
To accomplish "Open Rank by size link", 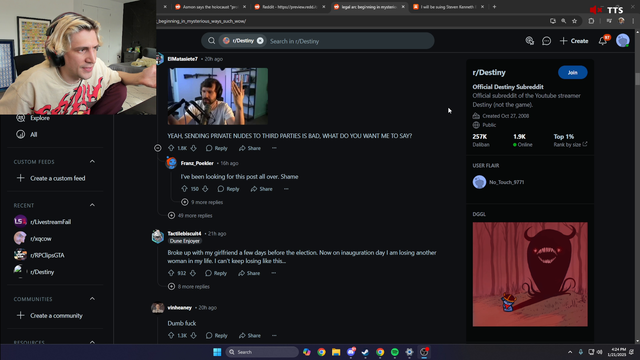I will (570, 144).
